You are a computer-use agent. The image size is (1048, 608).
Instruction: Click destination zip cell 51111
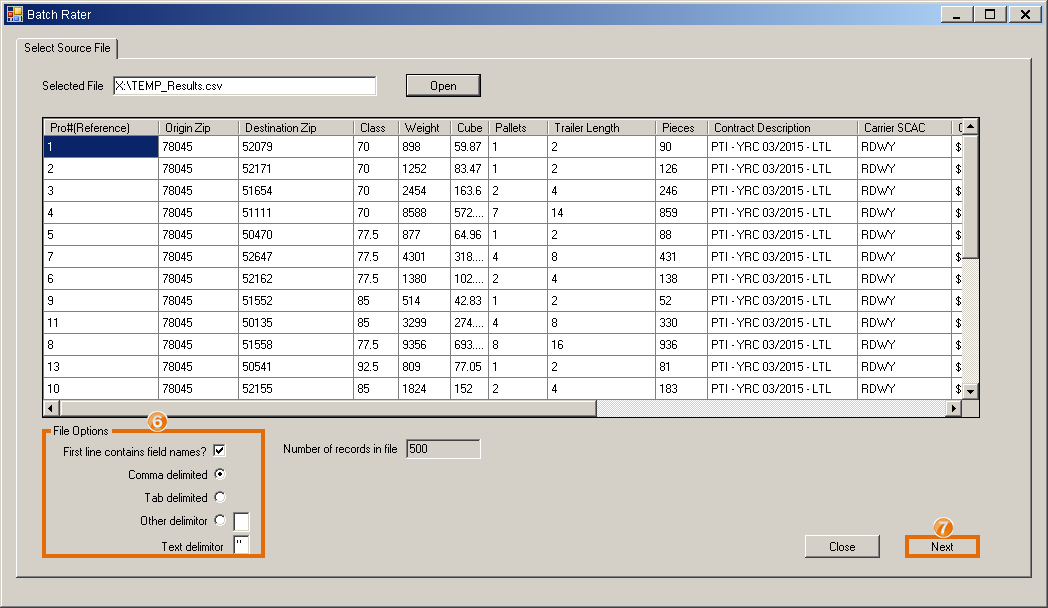(296, 213)
